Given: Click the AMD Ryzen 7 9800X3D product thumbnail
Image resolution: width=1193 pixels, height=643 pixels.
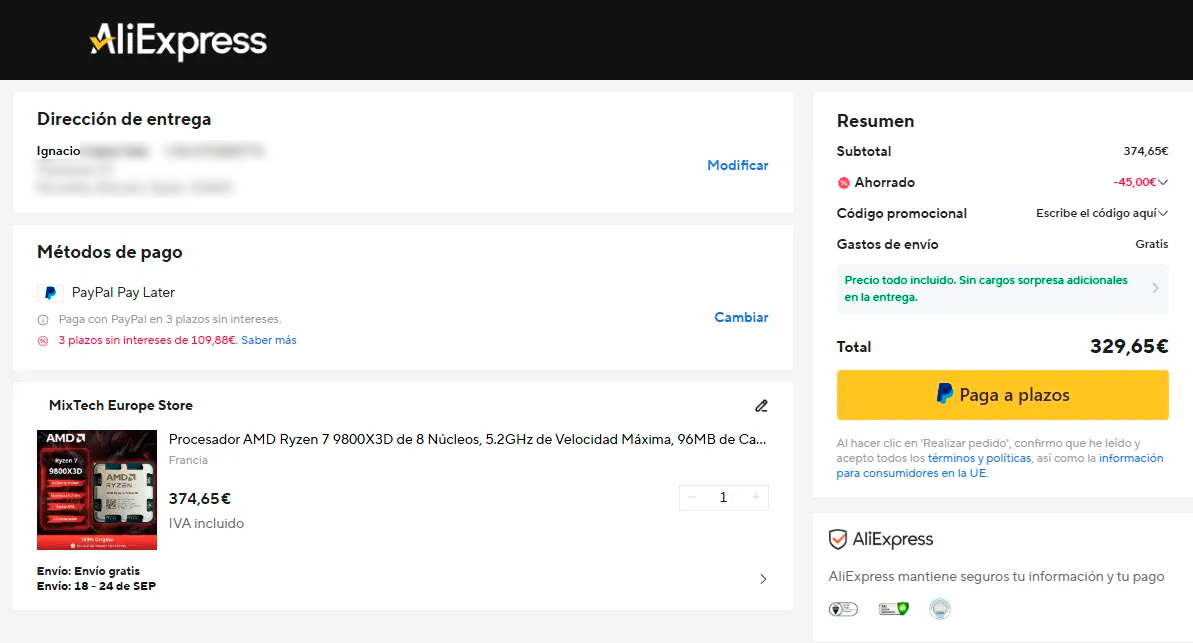Looking at the screenshot, I should (97, 490).
